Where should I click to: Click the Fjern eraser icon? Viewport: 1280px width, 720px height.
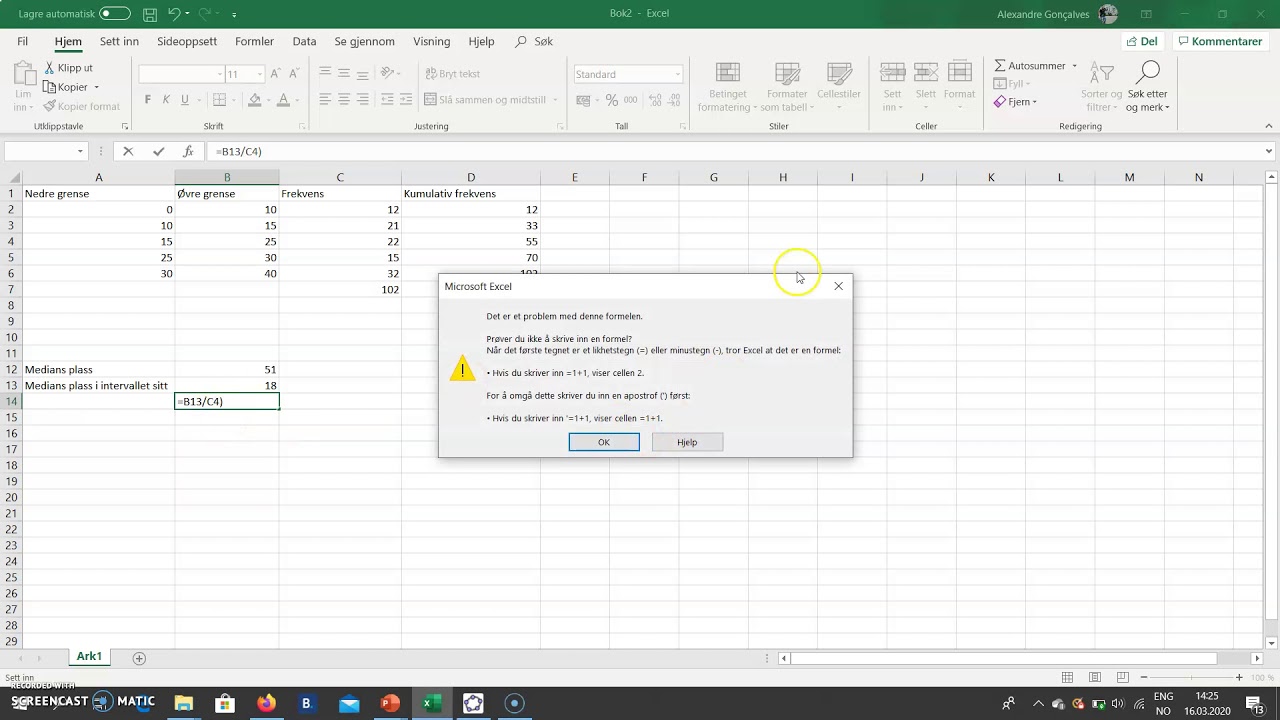tap(1000, 102)
